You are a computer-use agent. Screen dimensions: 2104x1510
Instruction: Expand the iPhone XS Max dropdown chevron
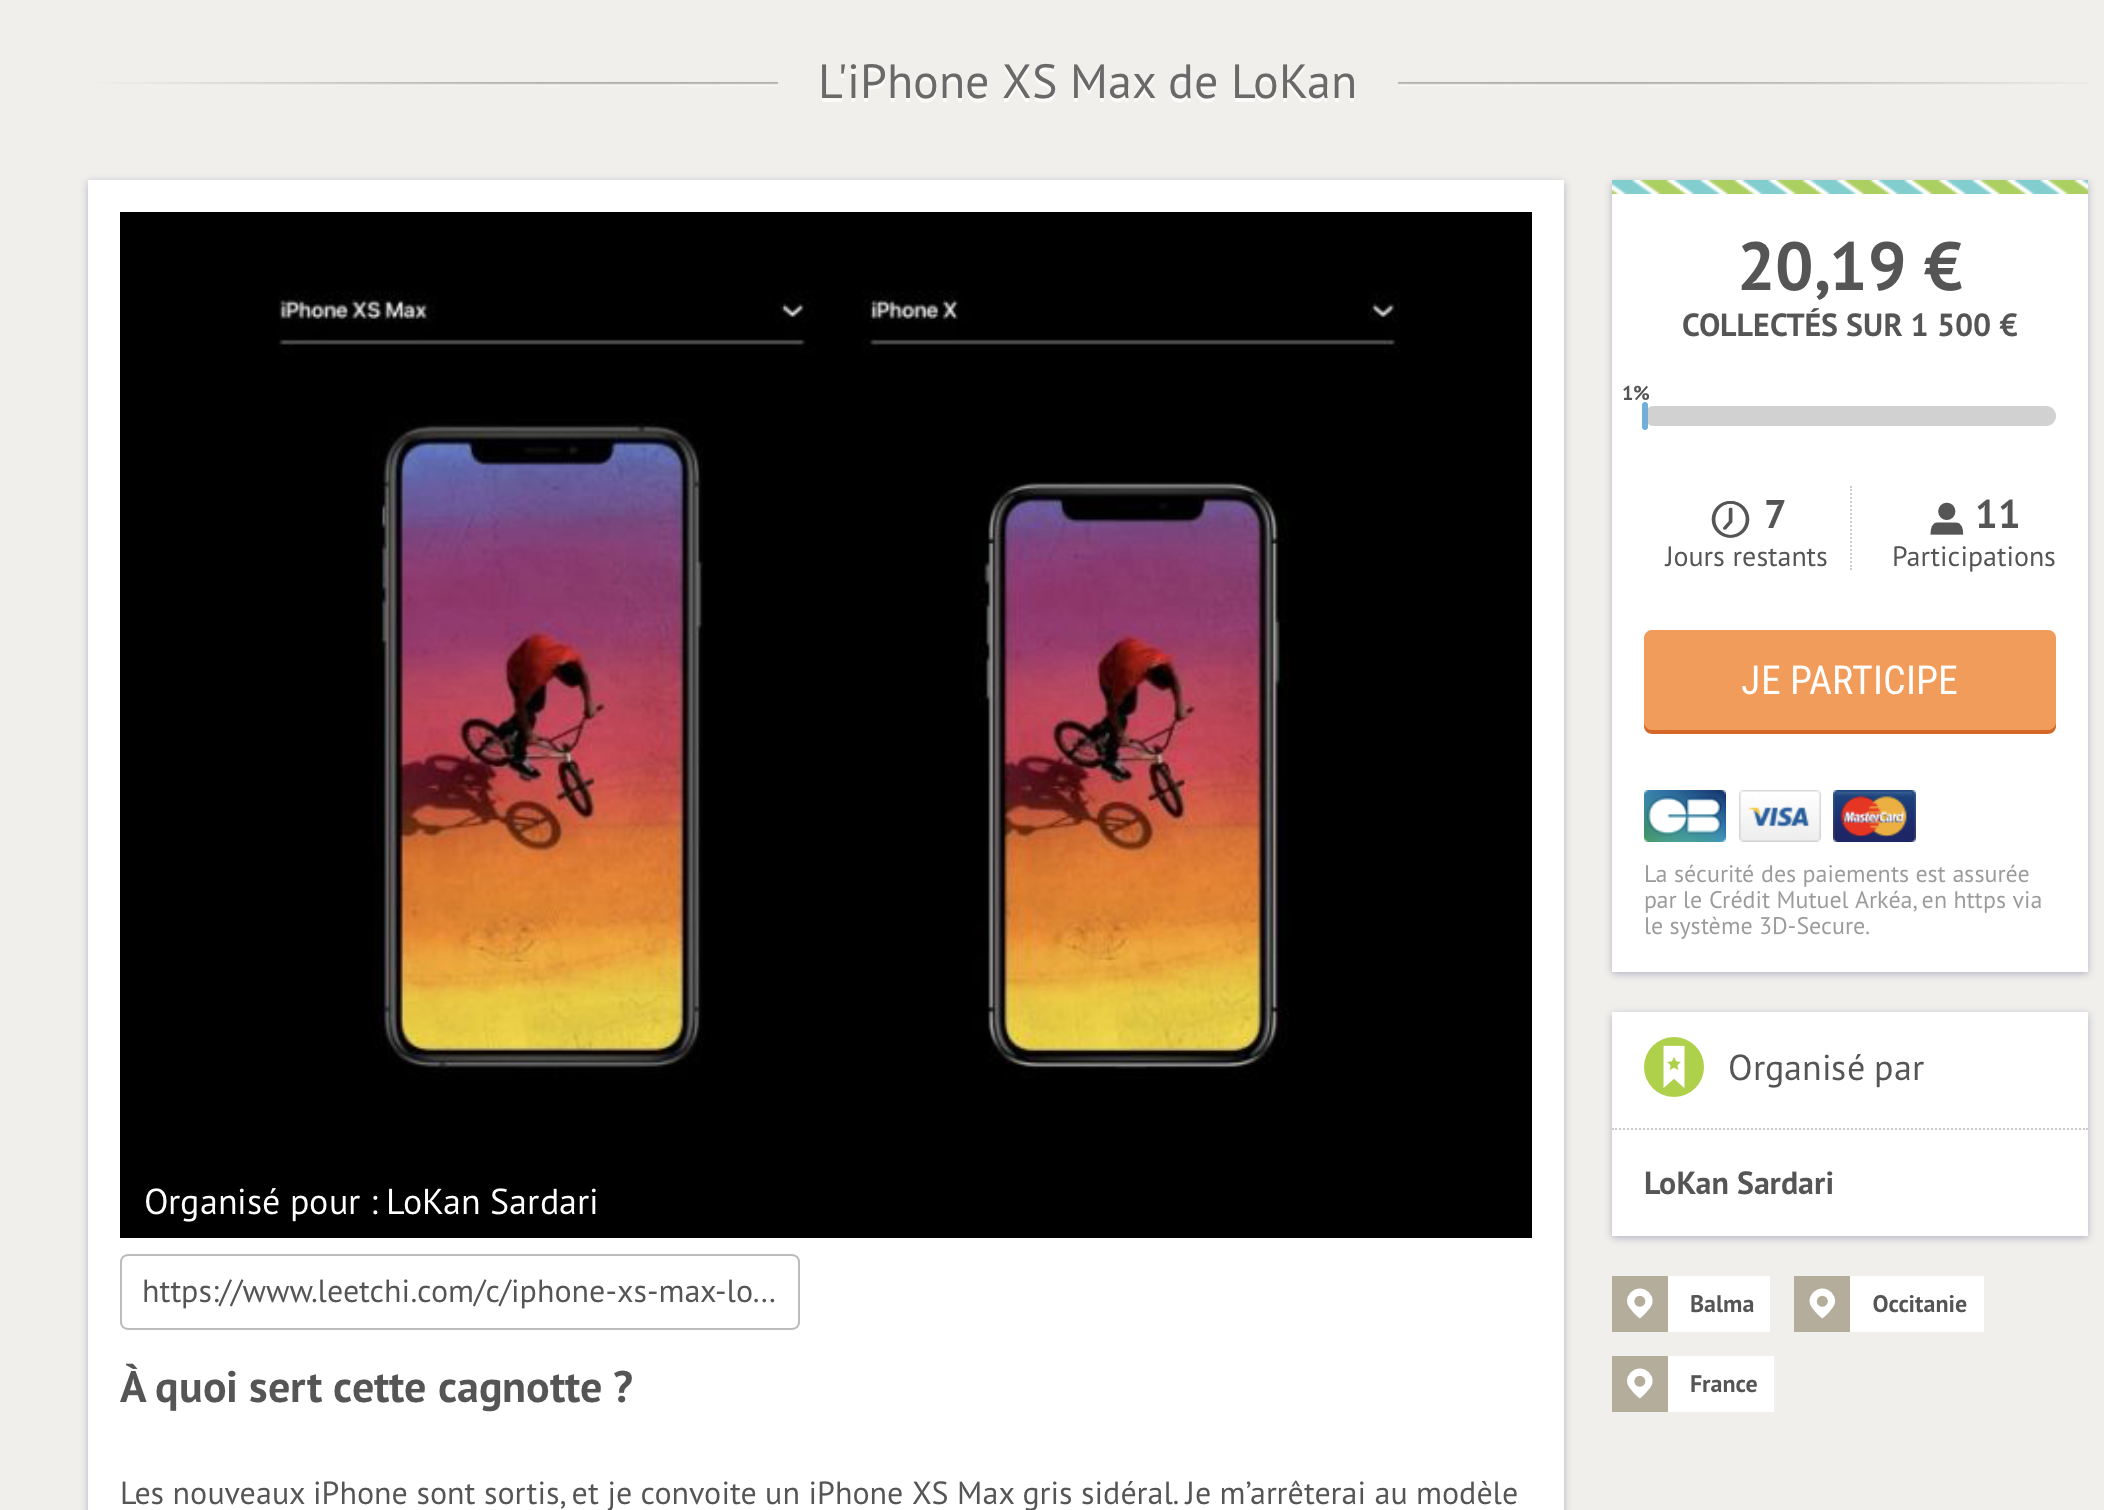[792, 311]
